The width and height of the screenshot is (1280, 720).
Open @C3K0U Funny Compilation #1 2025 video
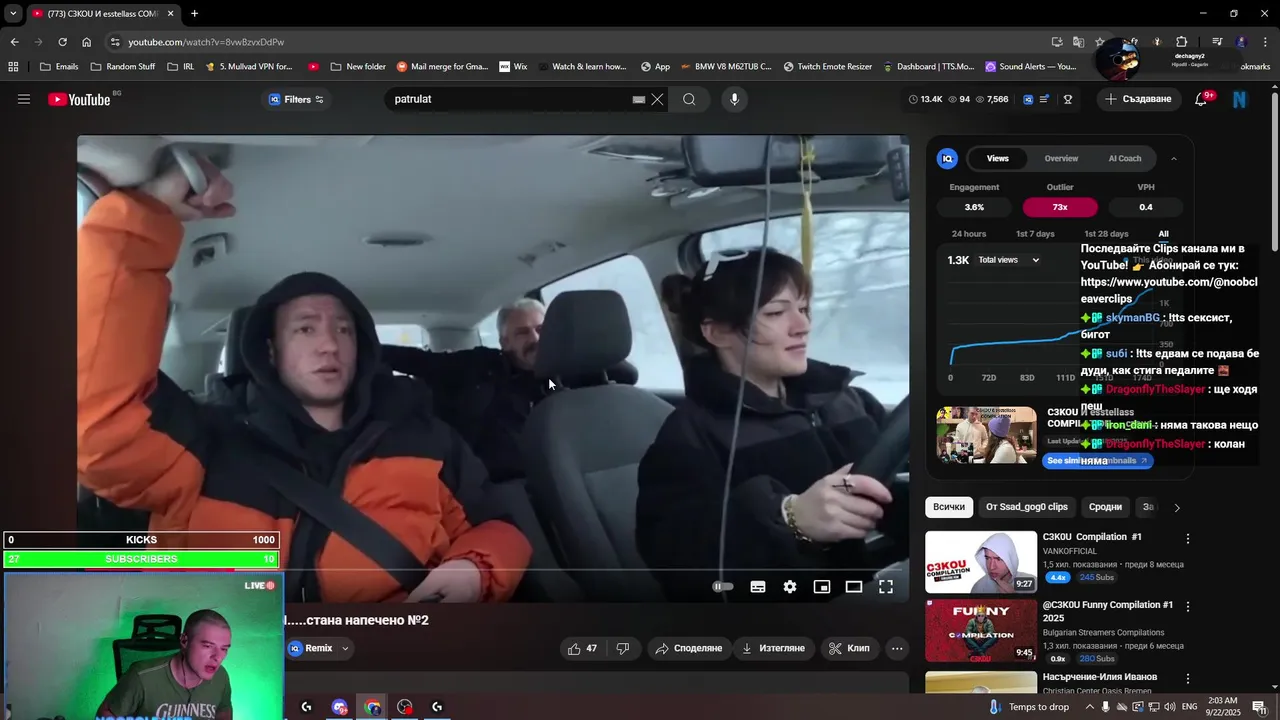pos(981,630)
